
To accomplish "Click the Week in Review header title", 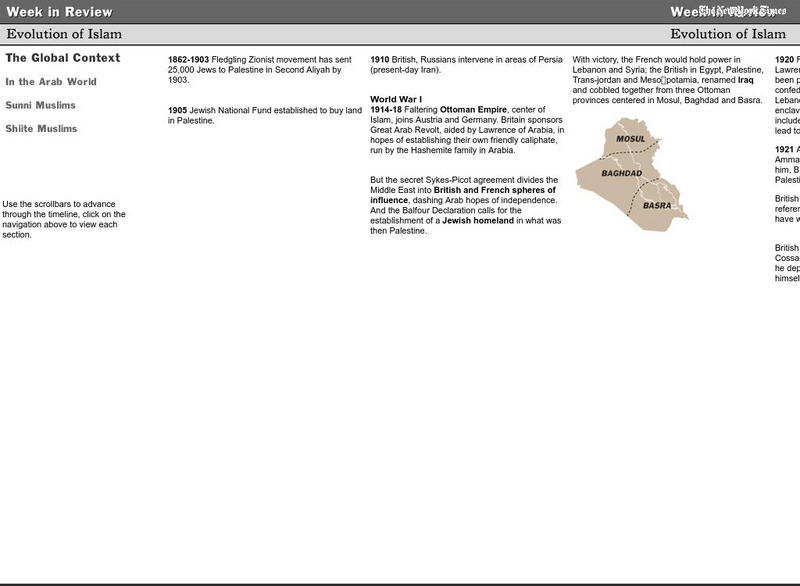I will point(59,12).
